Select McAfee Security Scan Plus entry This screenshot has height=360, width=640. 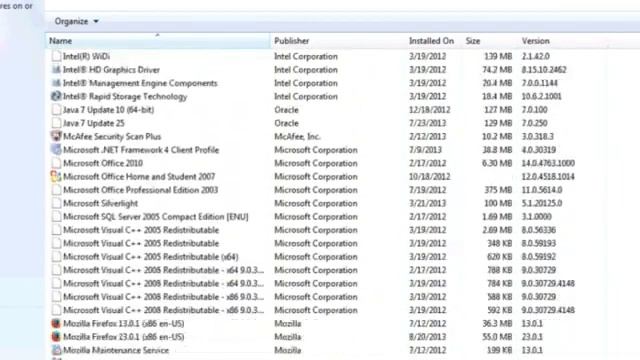112,137
